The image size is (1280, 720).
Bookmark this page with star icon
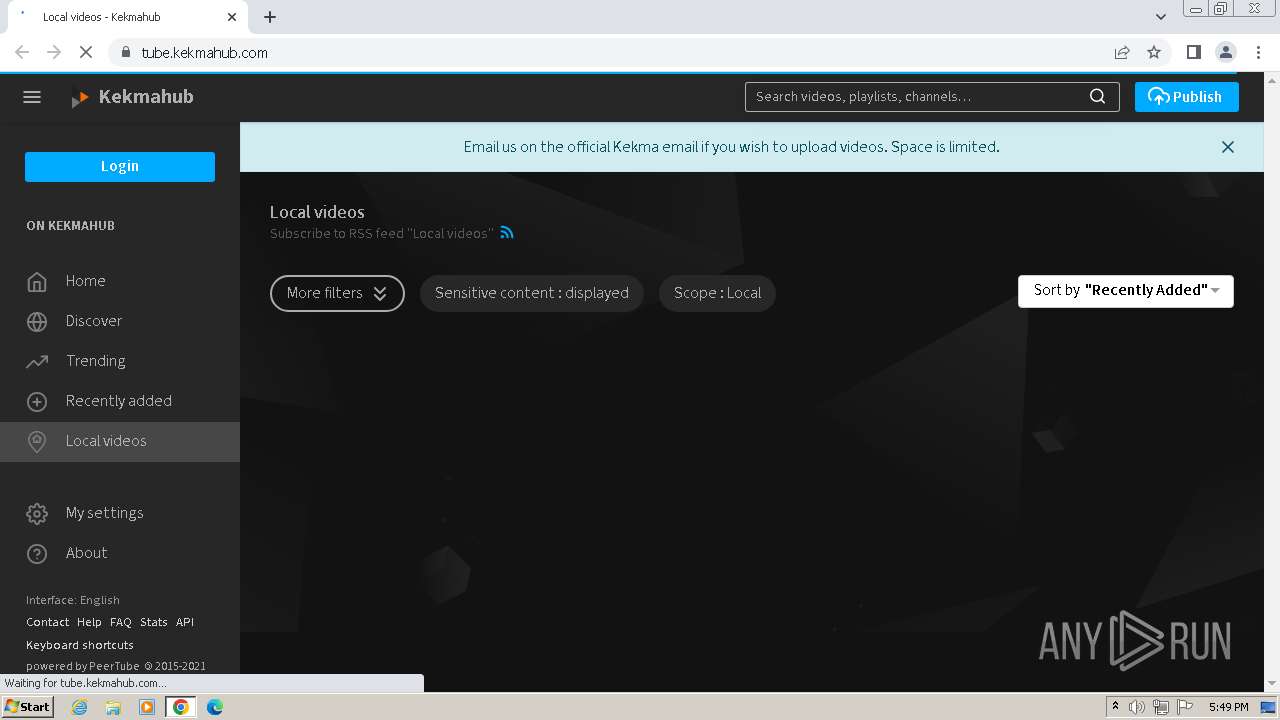pyautogui.click(x=1154, y=53)
